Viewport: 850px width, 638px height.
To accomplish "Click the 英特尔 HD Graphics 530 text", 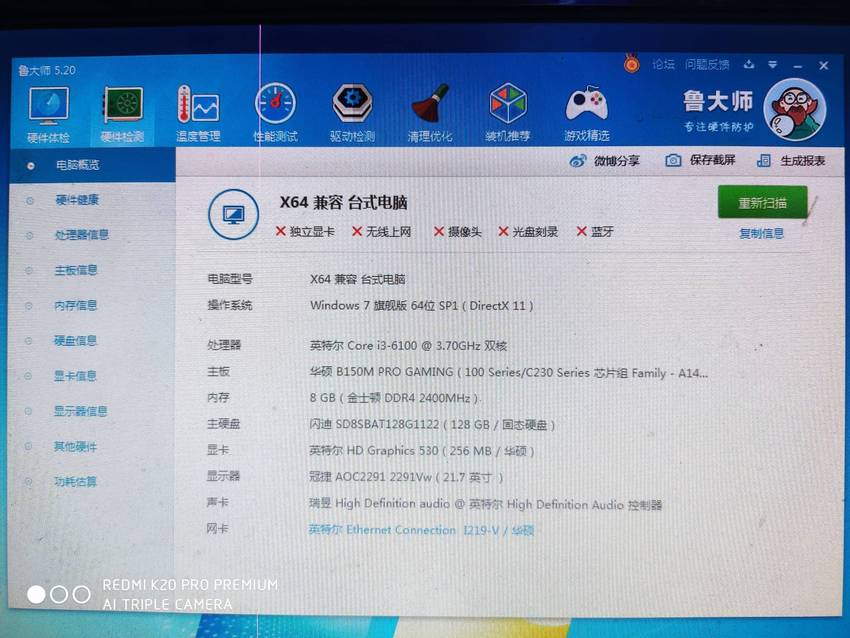I will pos(422,450).
